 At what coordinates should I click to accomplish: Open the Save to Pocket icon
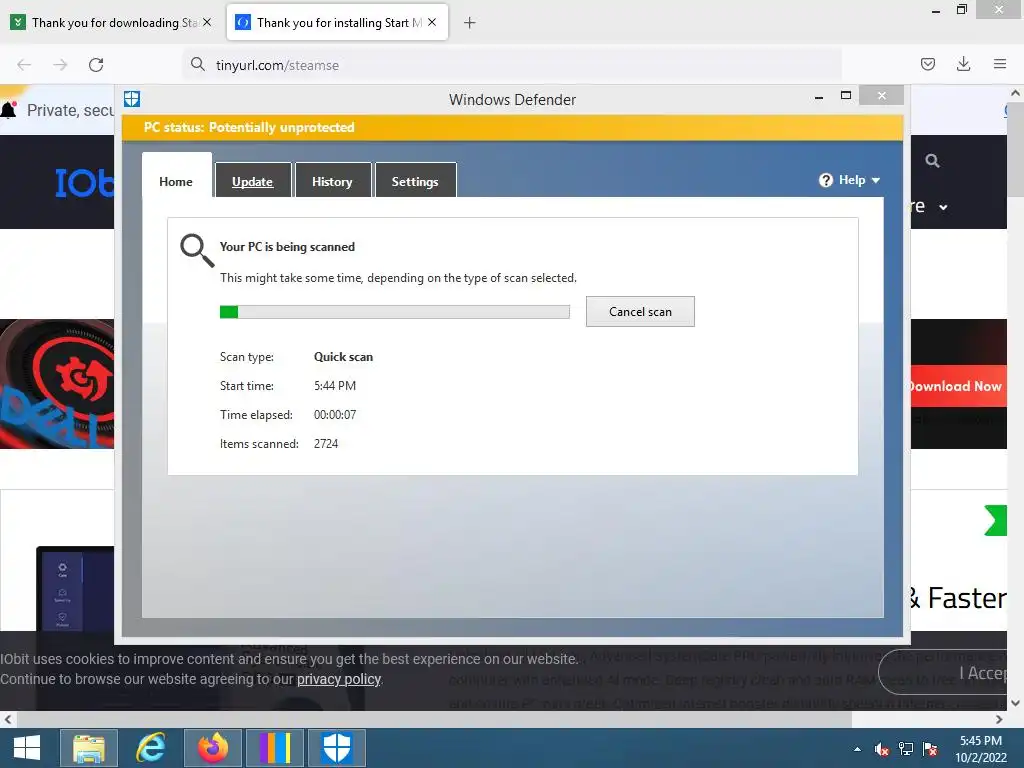click(x=927, y=64)
